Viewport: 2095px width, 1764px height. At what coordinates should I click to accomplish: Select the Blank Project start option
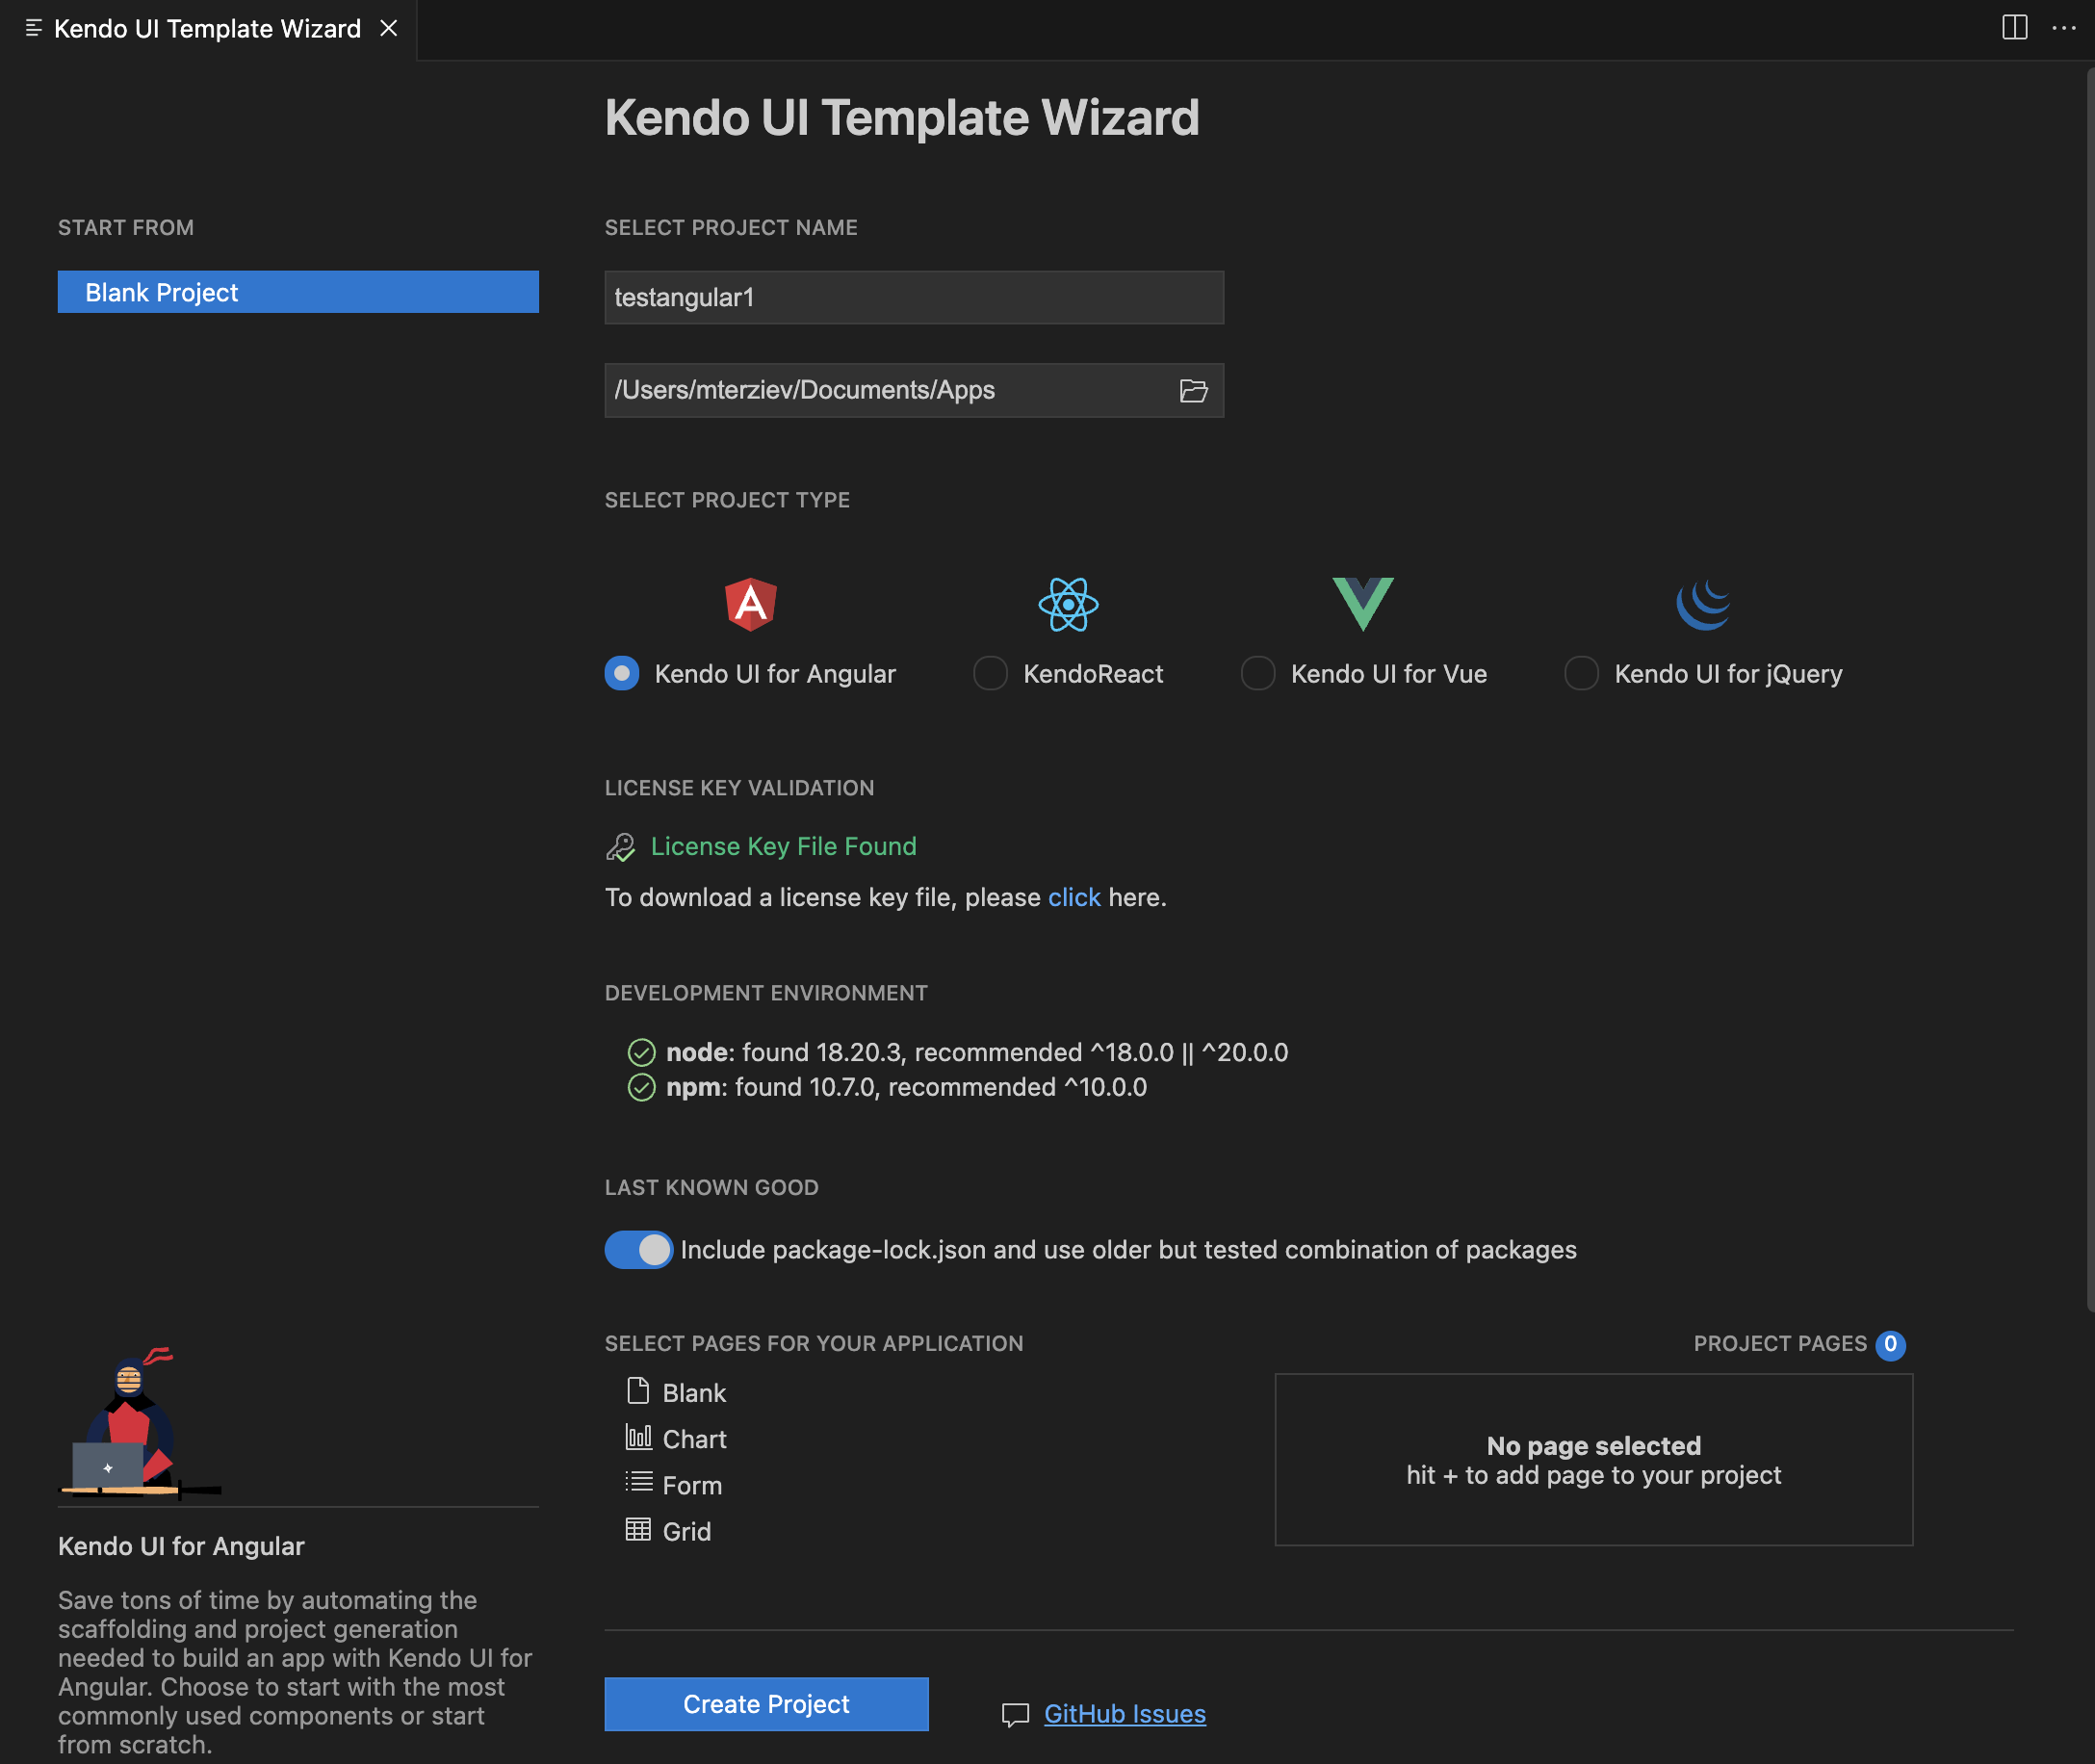pyautogui.click(x=297, y=292)
